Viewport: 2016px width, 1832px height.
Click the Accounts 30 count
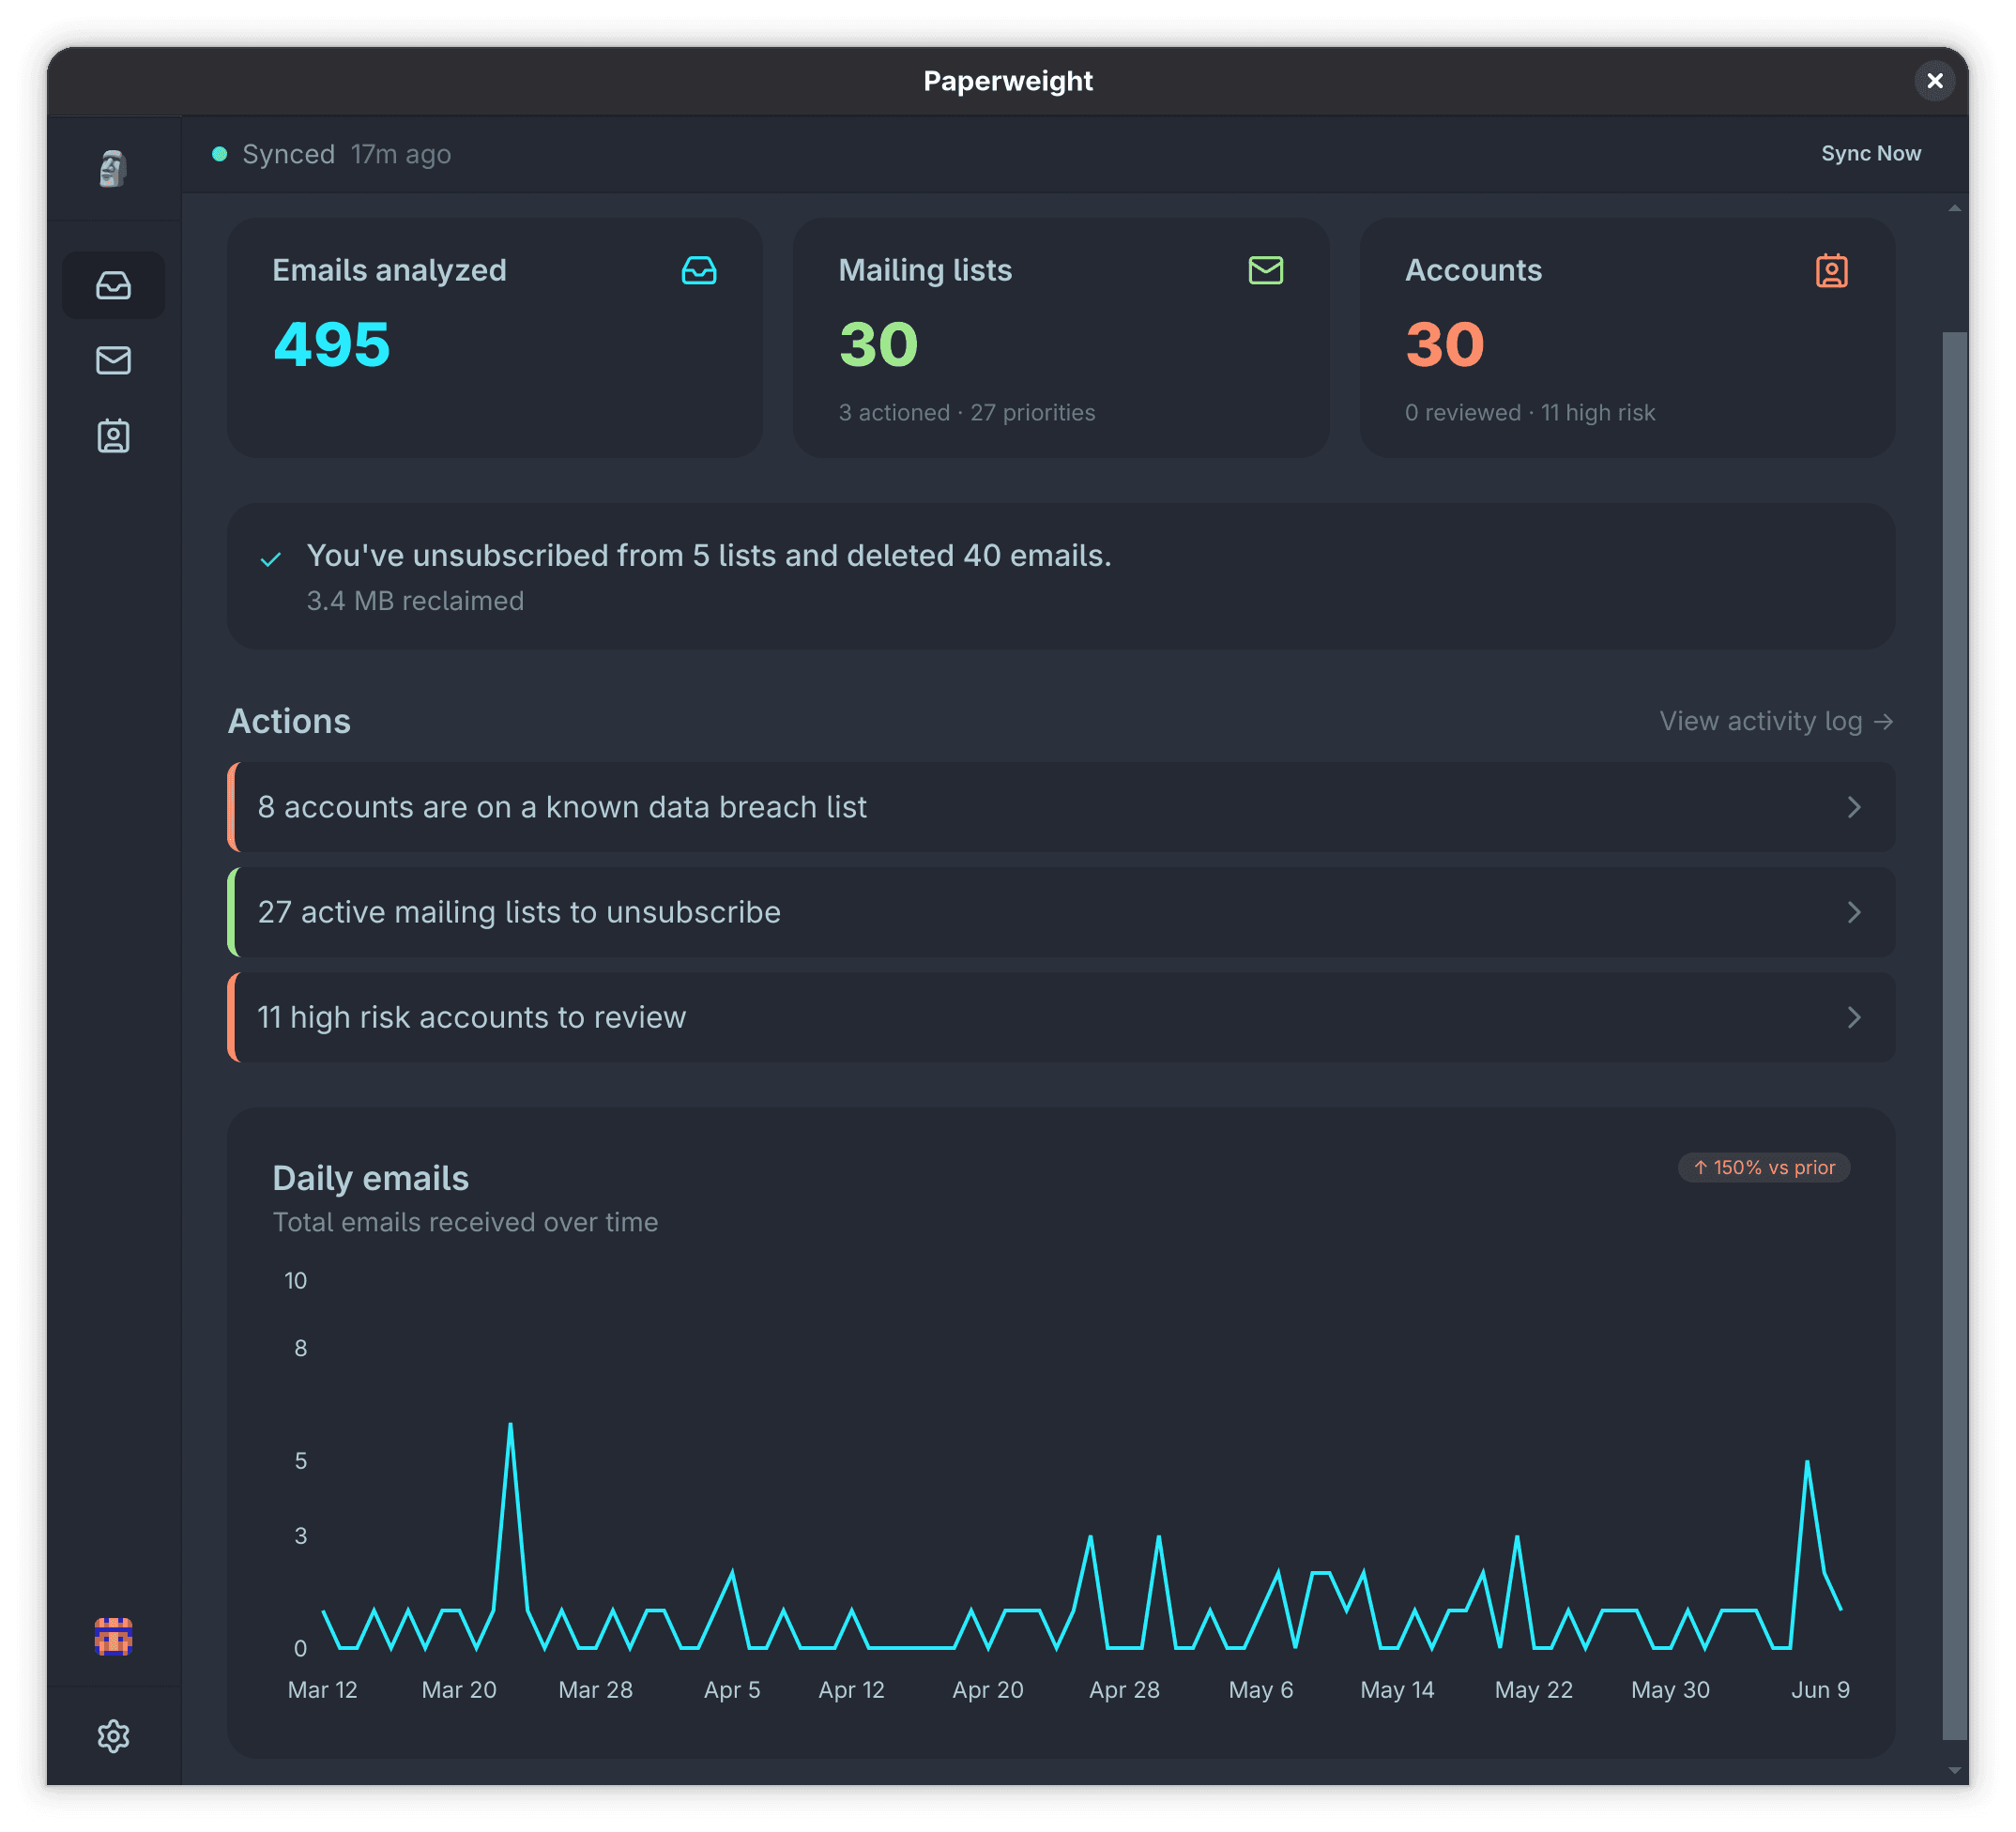click(x=1444, y=344)
